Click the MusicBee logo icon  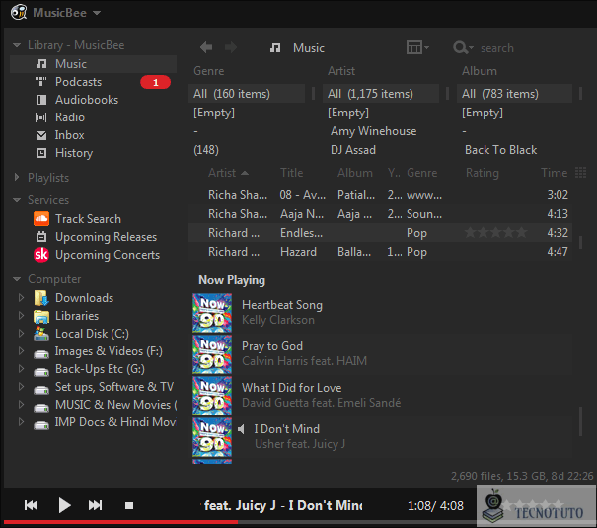pyautogui.click(x=19, y=12)
